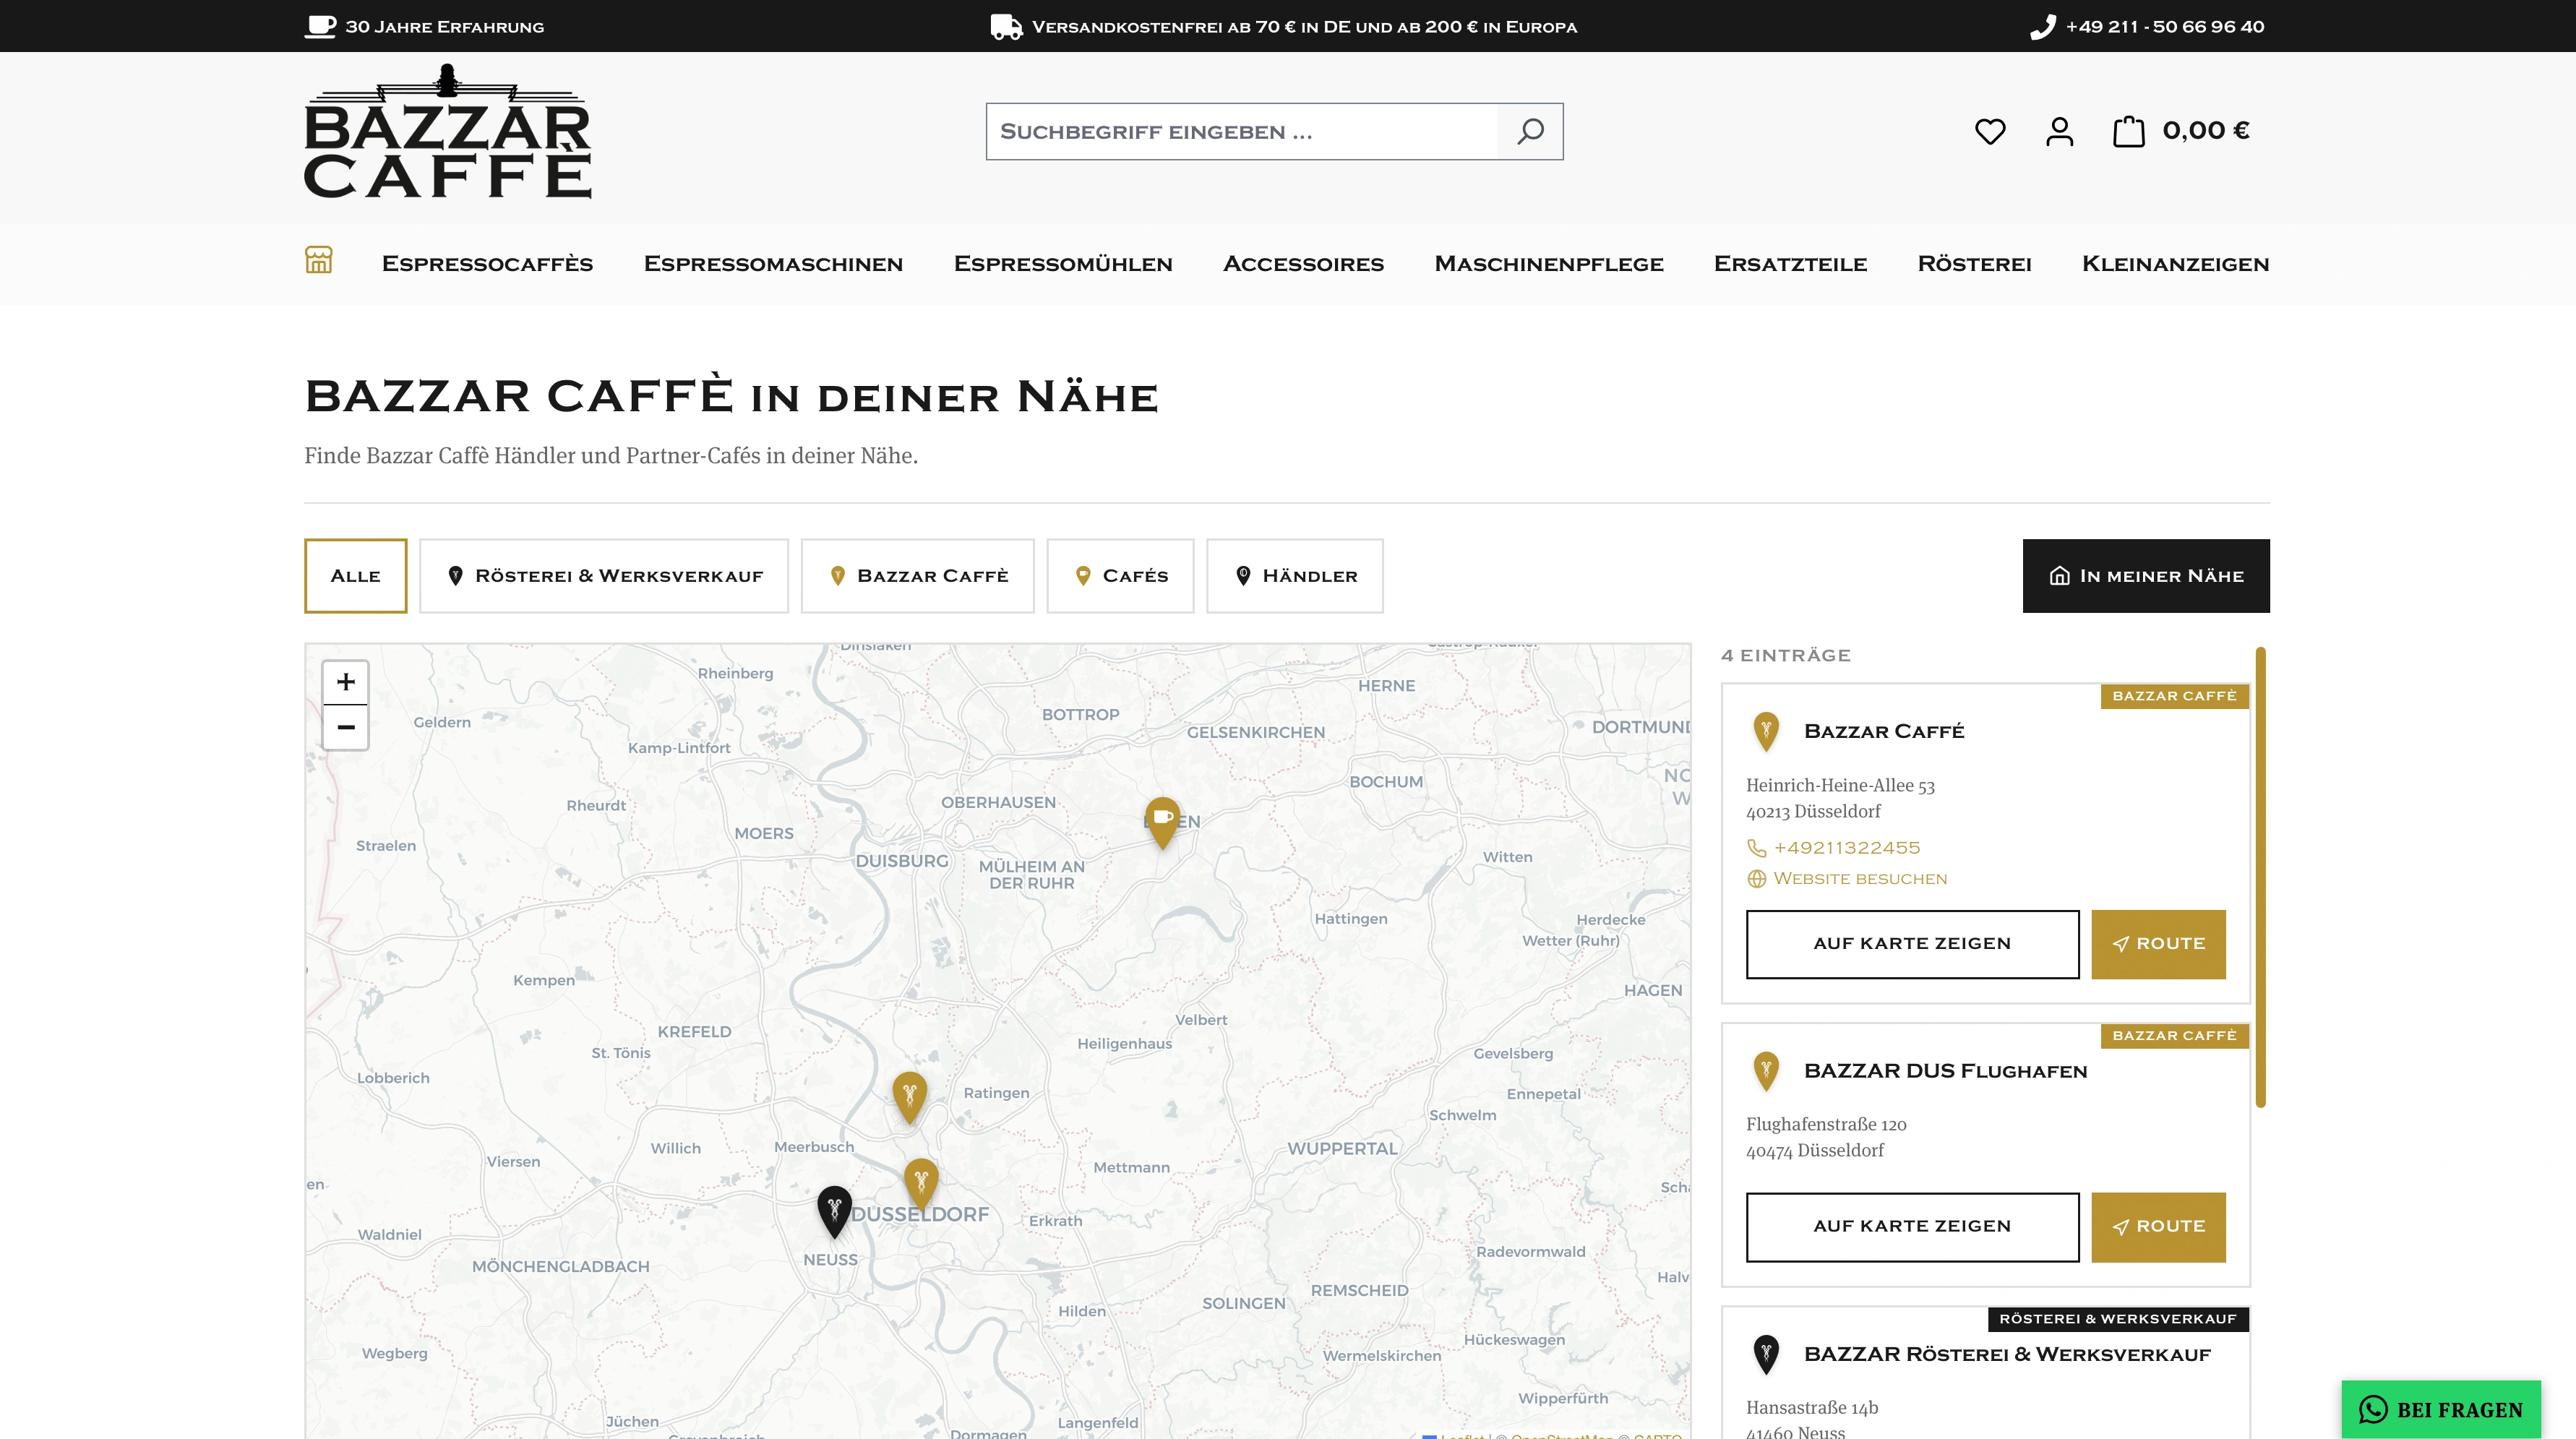Click the Flughafenstraße 120 address
Image resolution: width=2576 pixels, height=1439 pixels.
click(1826, 1125)
